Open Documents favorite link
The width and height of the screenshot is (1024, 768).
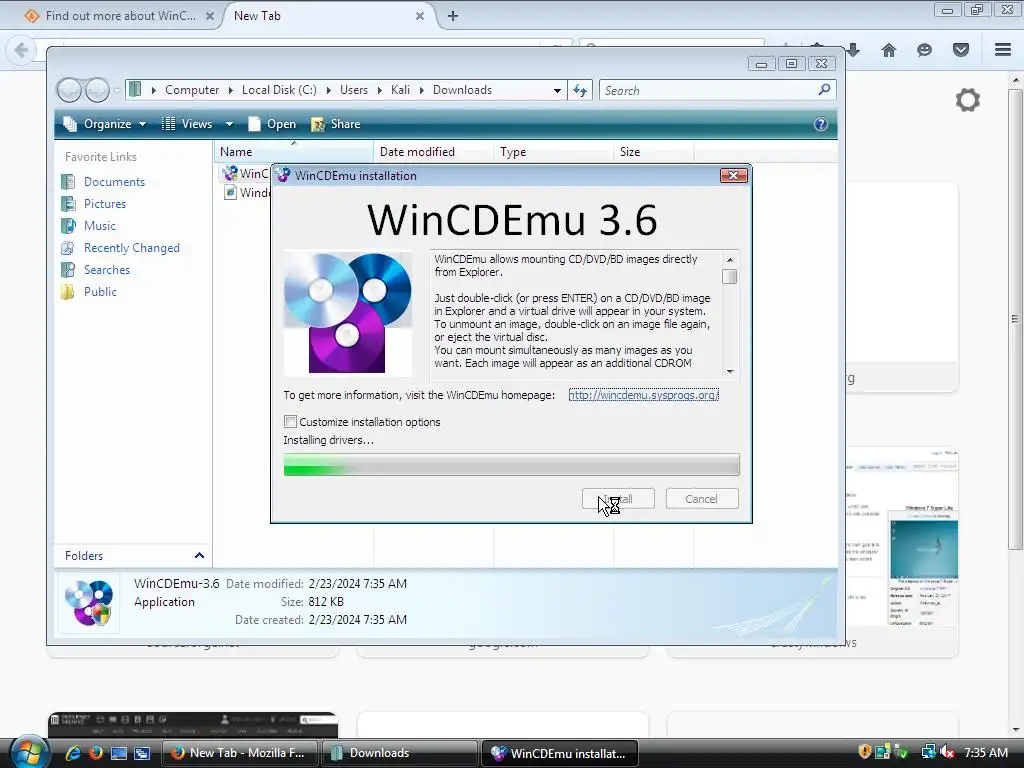(x=114, y=182)
